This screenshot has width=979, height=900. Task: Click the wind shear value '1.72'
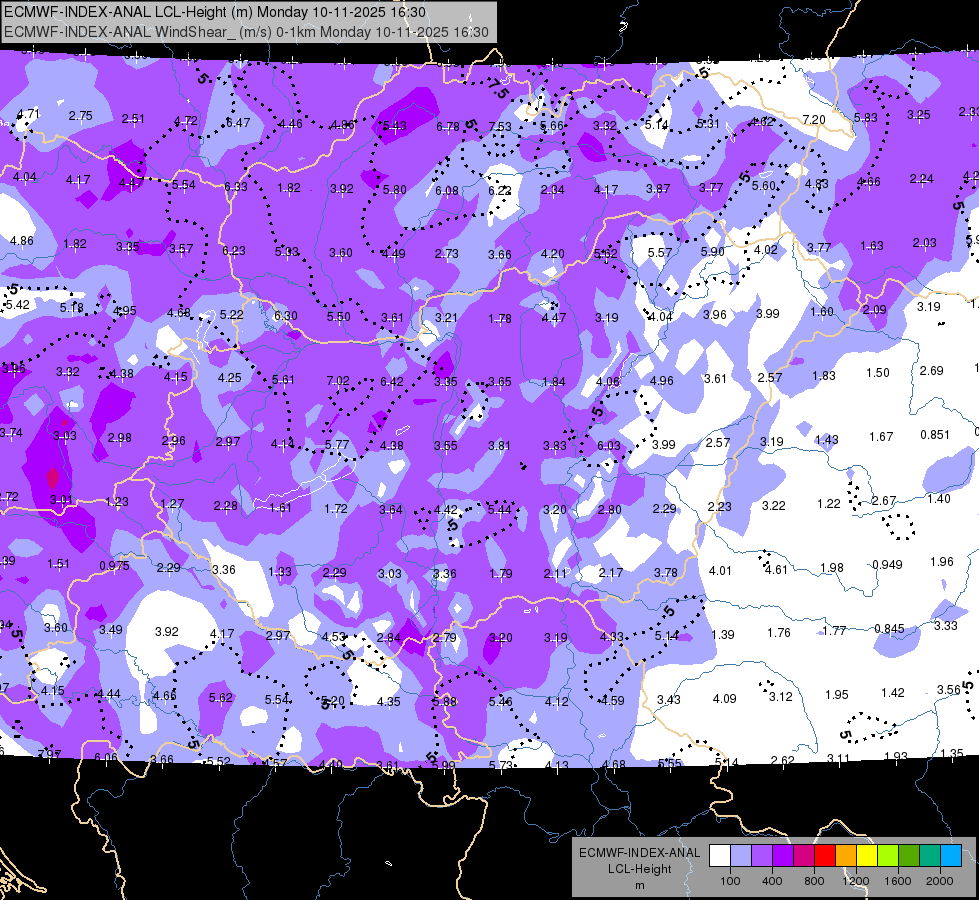tap(336, 508)
